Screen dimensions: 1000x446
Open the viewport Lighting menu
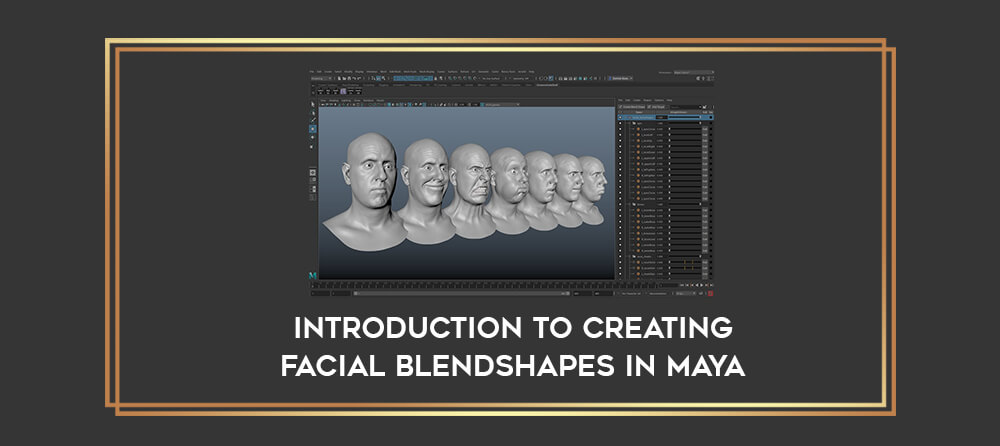[346, 101]
